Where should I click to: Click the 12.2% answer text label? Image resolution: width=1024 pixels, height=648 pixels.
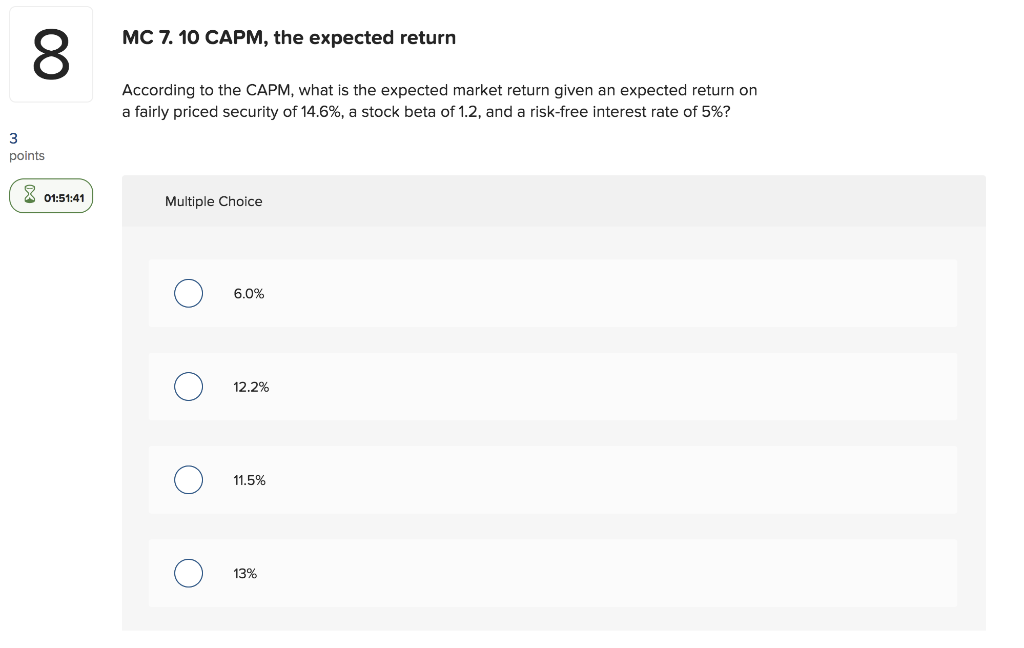tap(250, 386)
